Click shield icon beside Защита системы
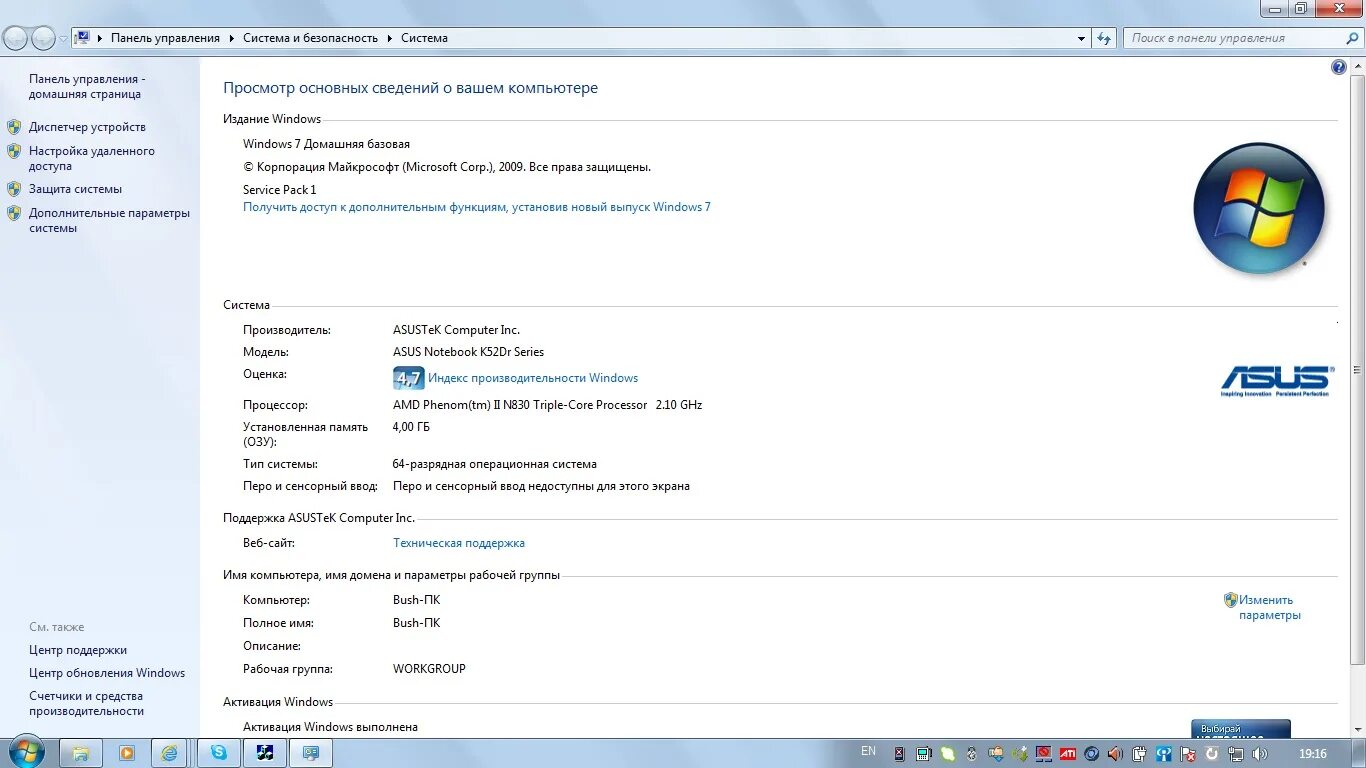This screenshot has width=1366, height=768. (14, 189)
